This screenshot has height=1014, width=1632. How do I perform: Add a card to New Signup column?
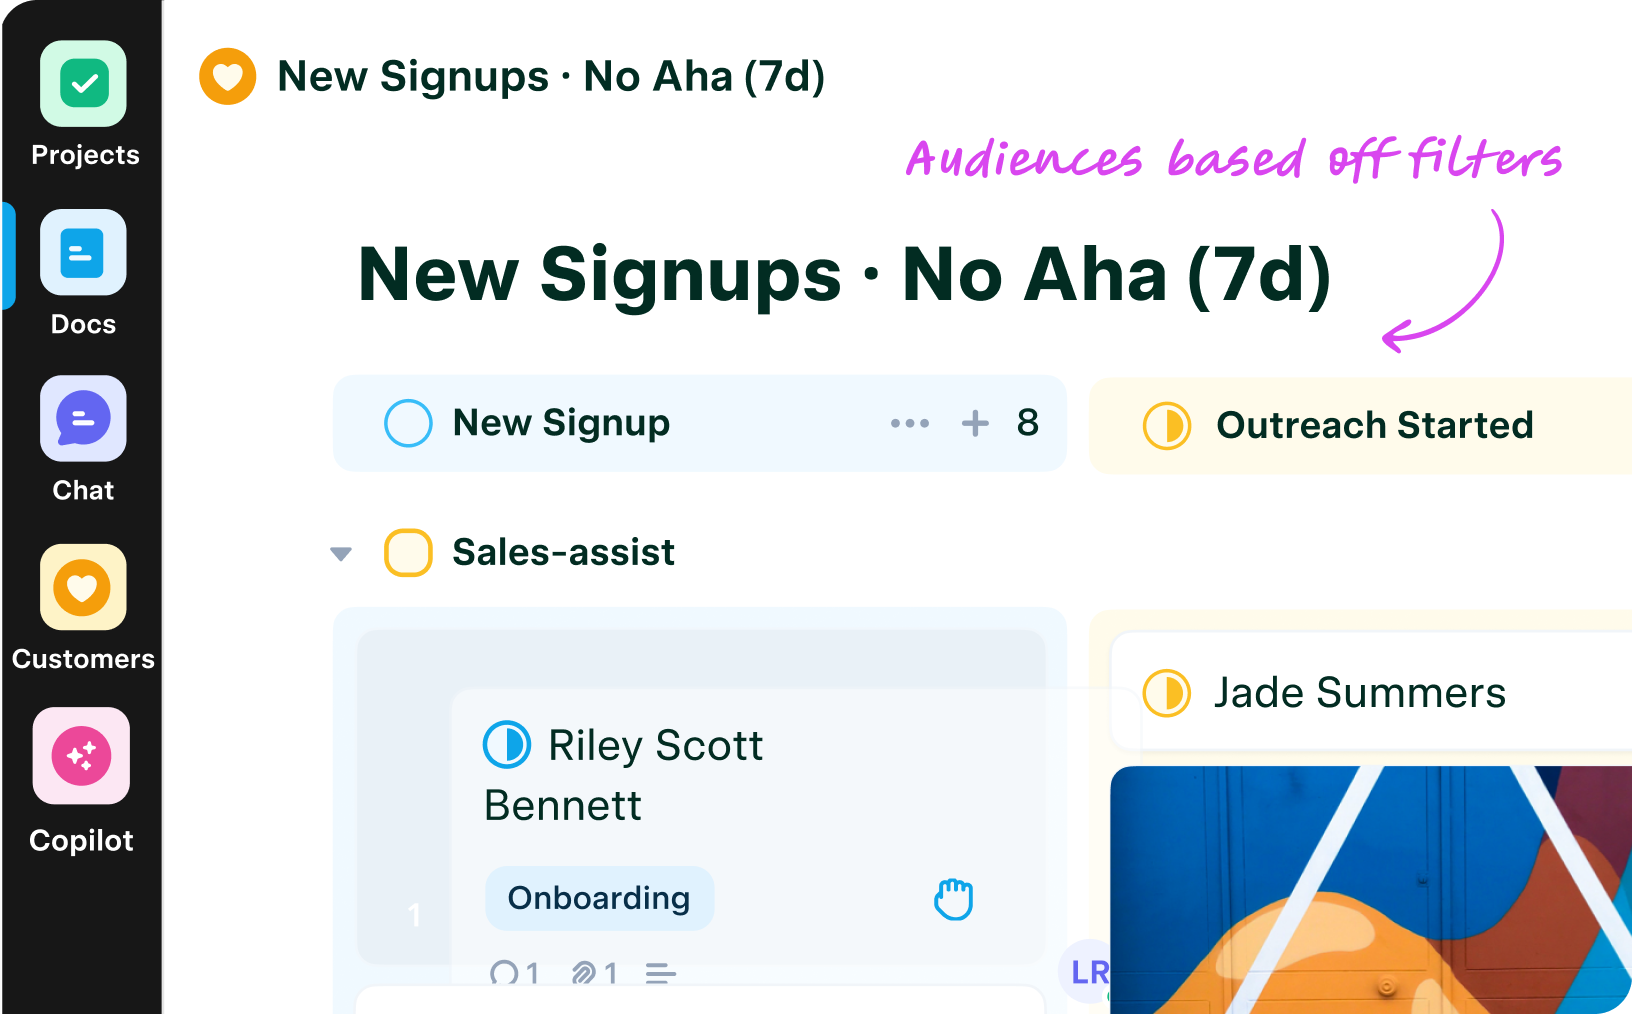(975, 424)
